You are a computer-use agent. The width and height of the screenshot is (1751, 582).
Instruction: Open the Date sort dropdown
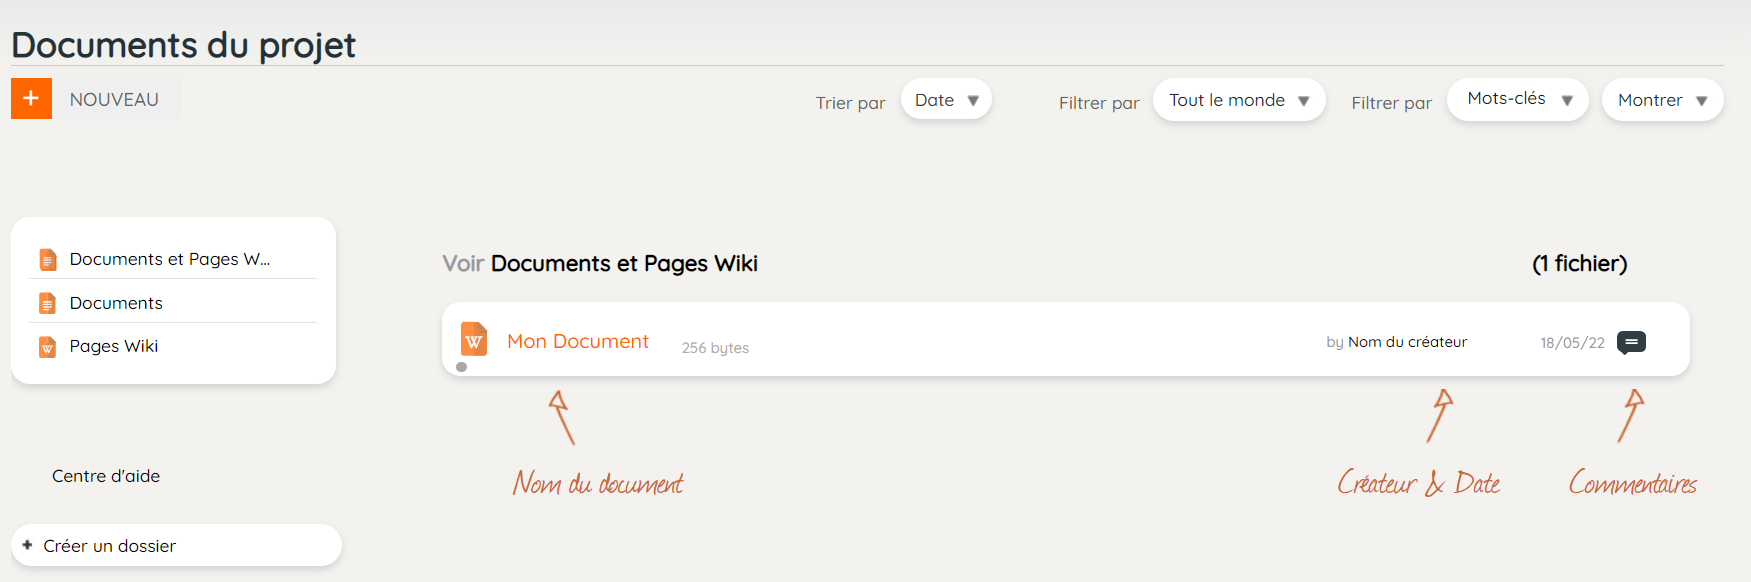pyautogui.click(x=946, y=100)
